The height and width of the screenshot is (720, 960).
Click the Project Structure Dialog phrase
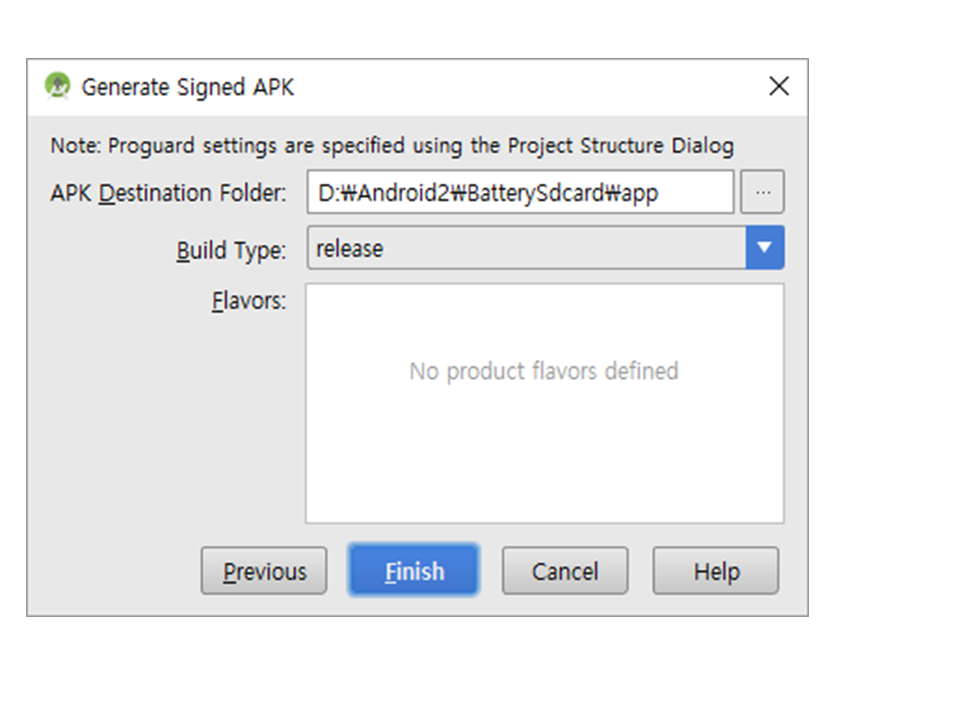click(620, 146)
